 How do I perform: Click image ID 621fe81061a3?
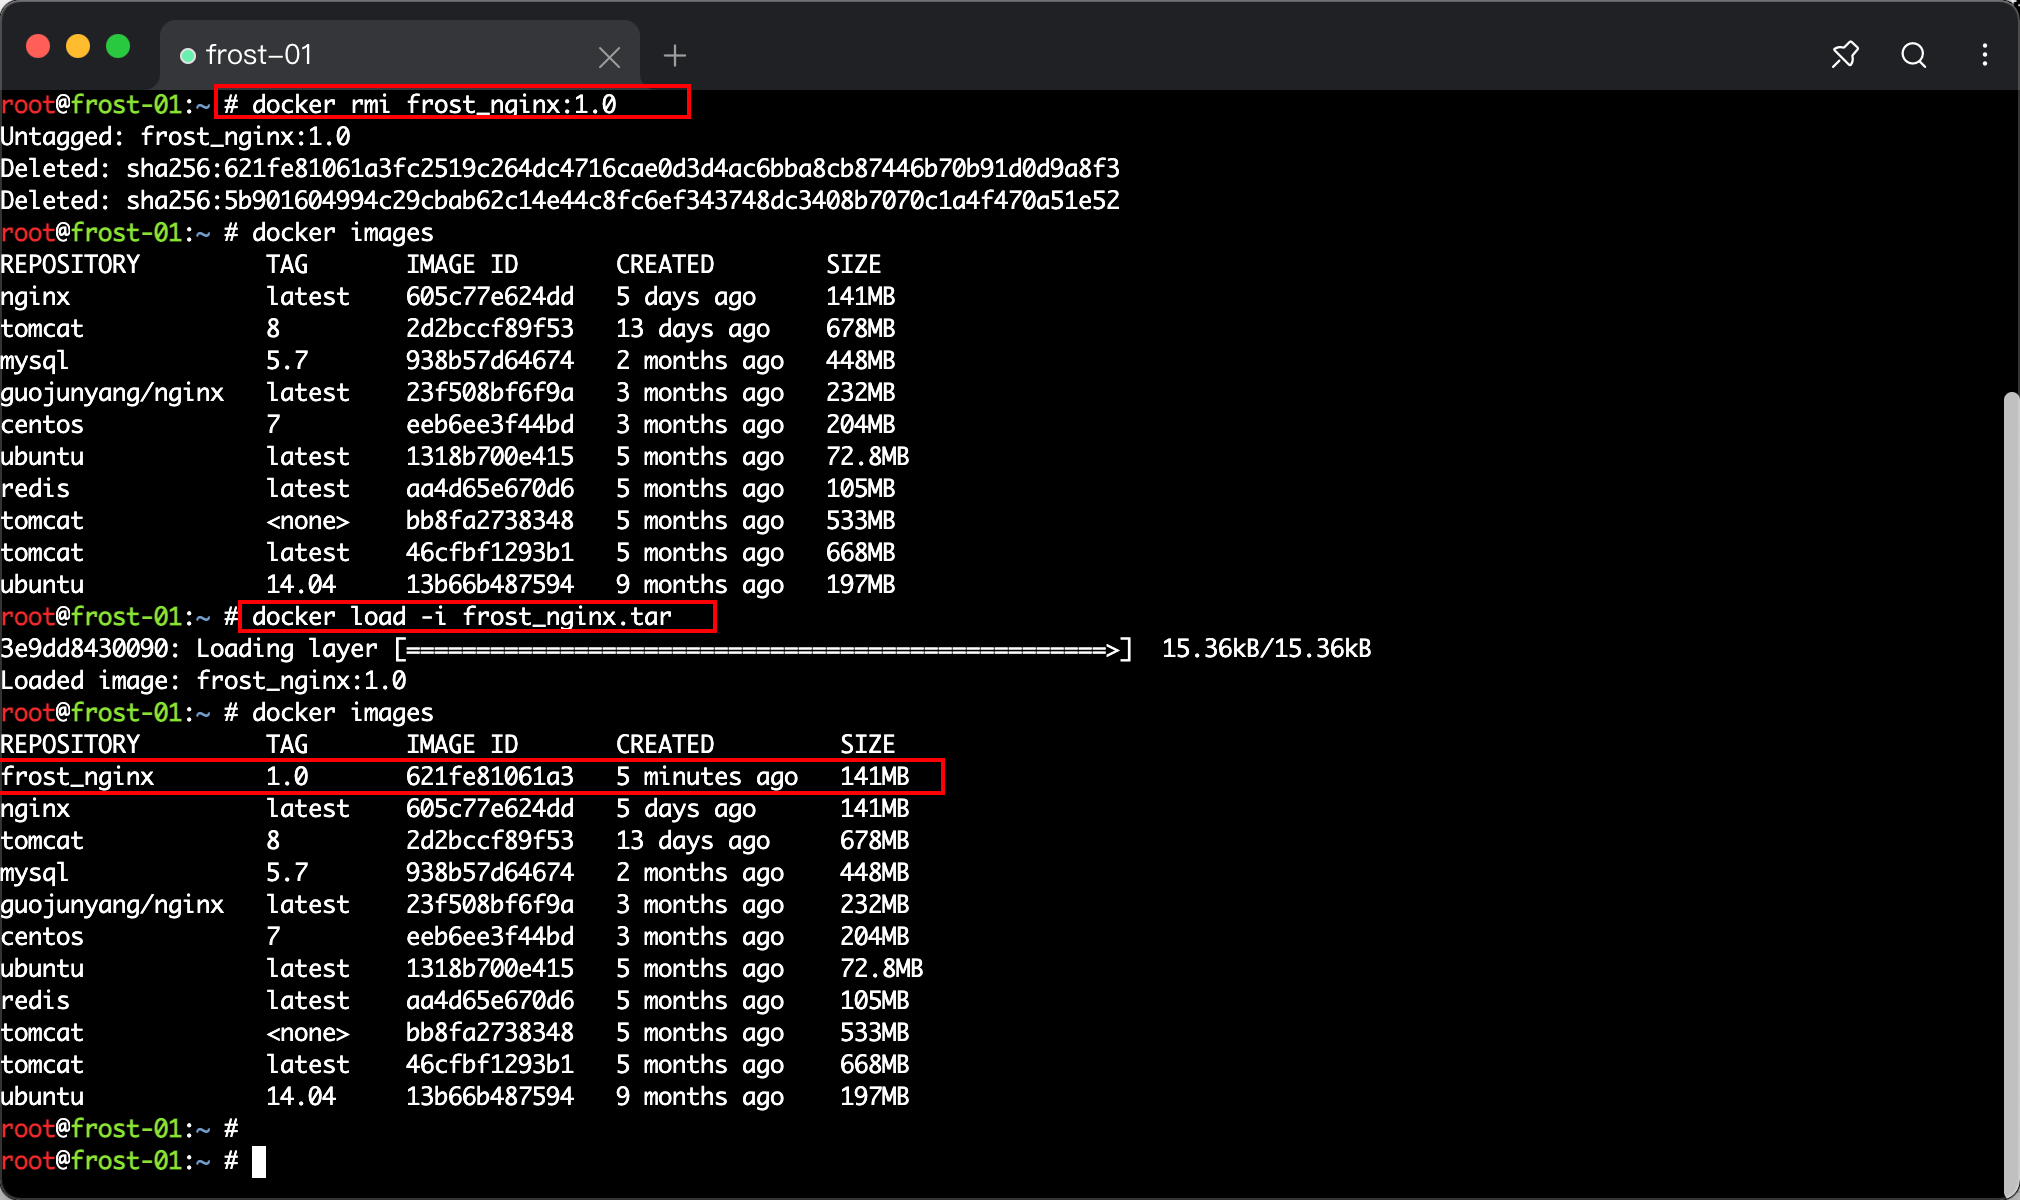[490, 776]
